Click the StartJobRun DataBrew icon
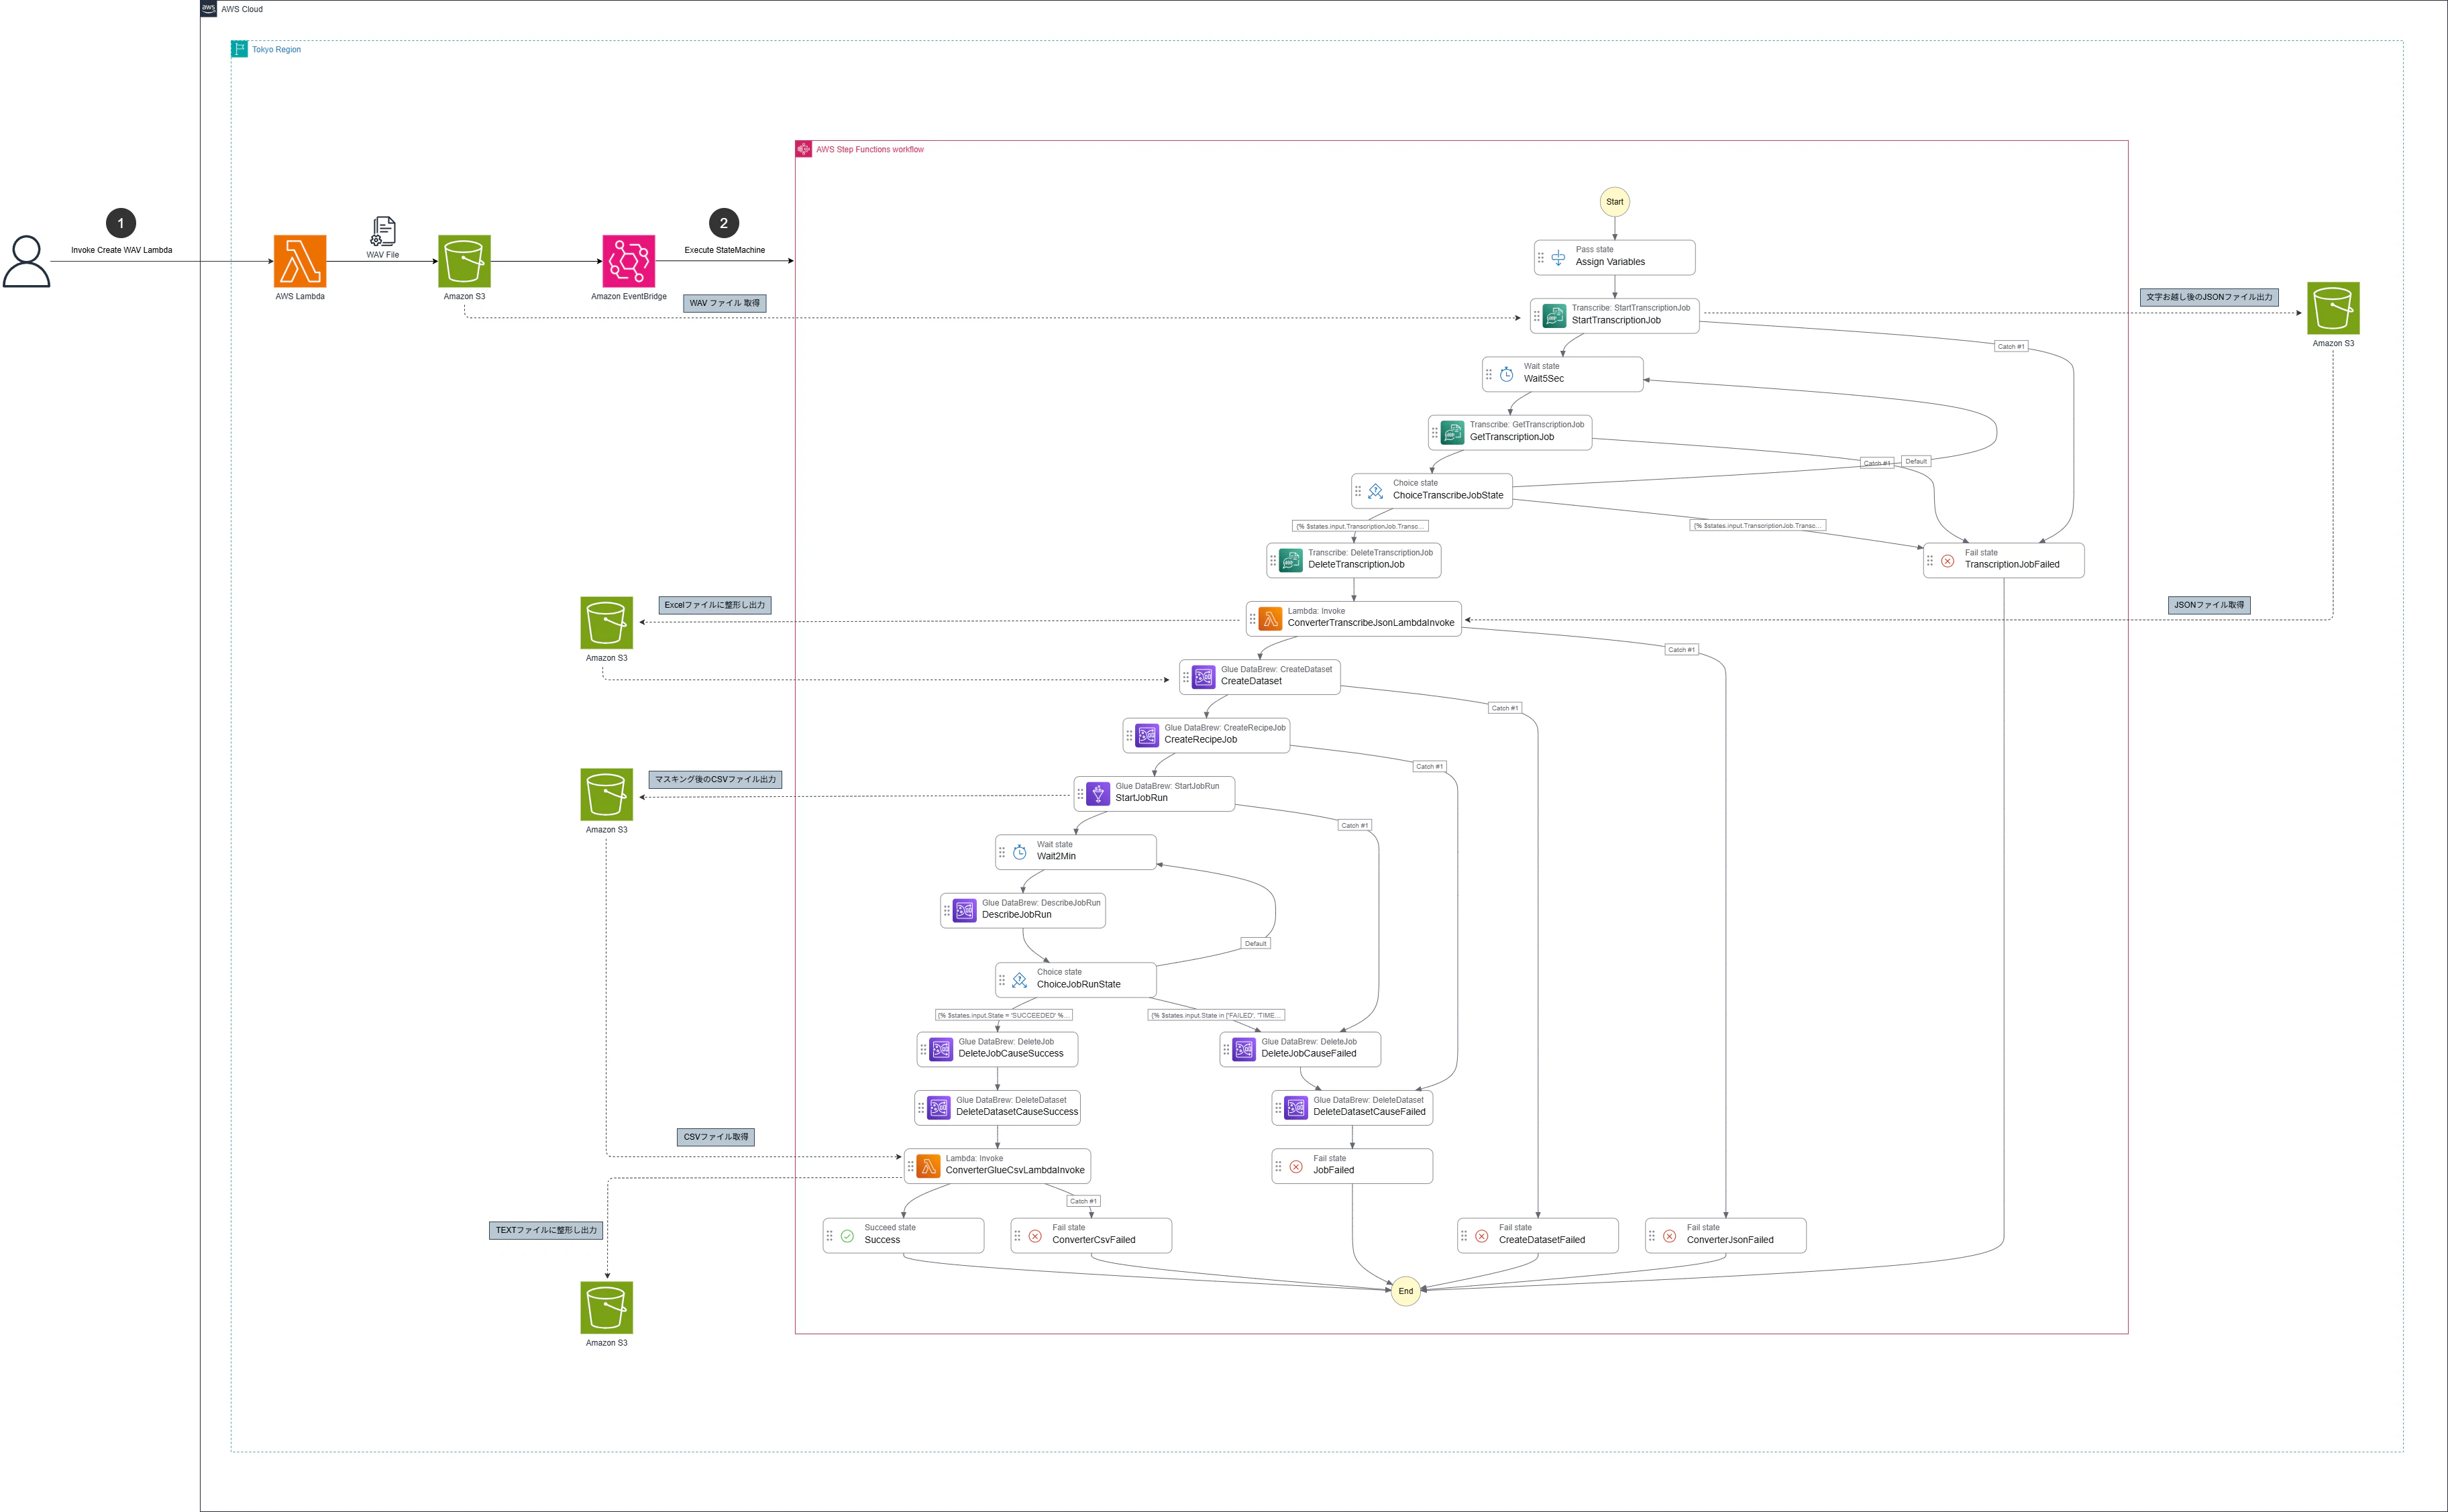2448x1512 pixels. click(x=1098, y=794)
